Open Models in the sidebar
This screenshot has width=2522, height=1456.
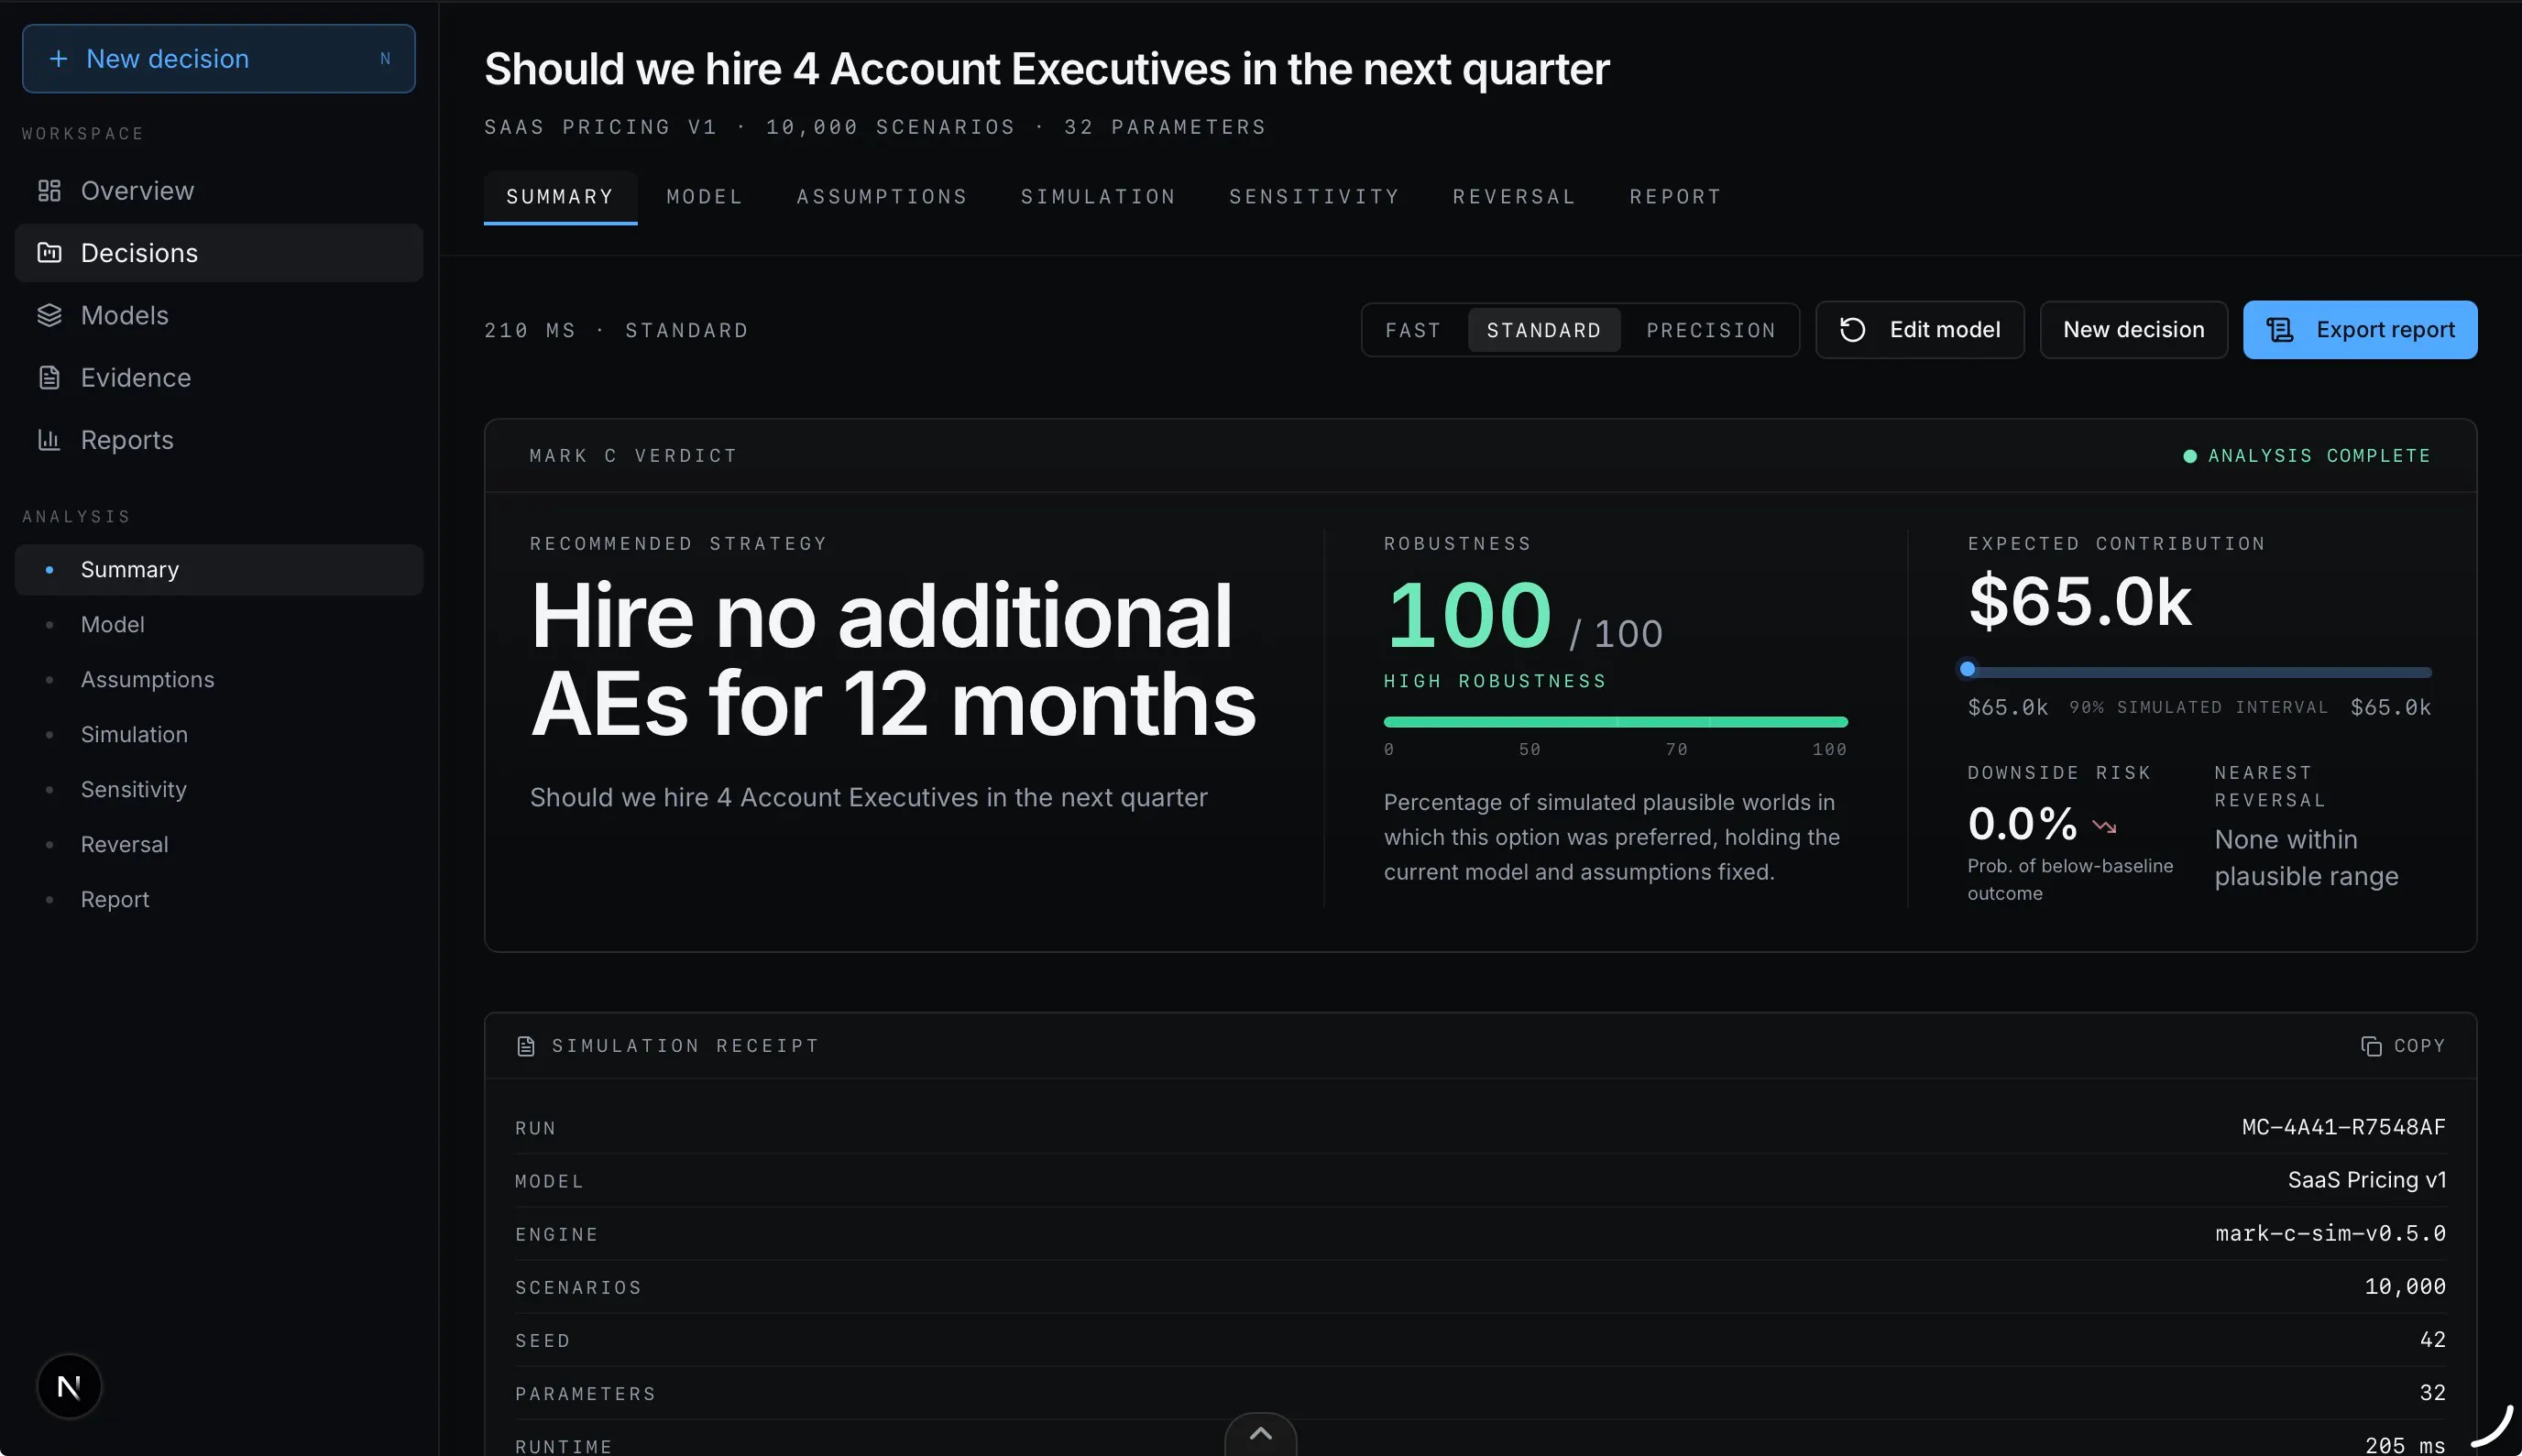pyautogui.click(x=219, y=315)
